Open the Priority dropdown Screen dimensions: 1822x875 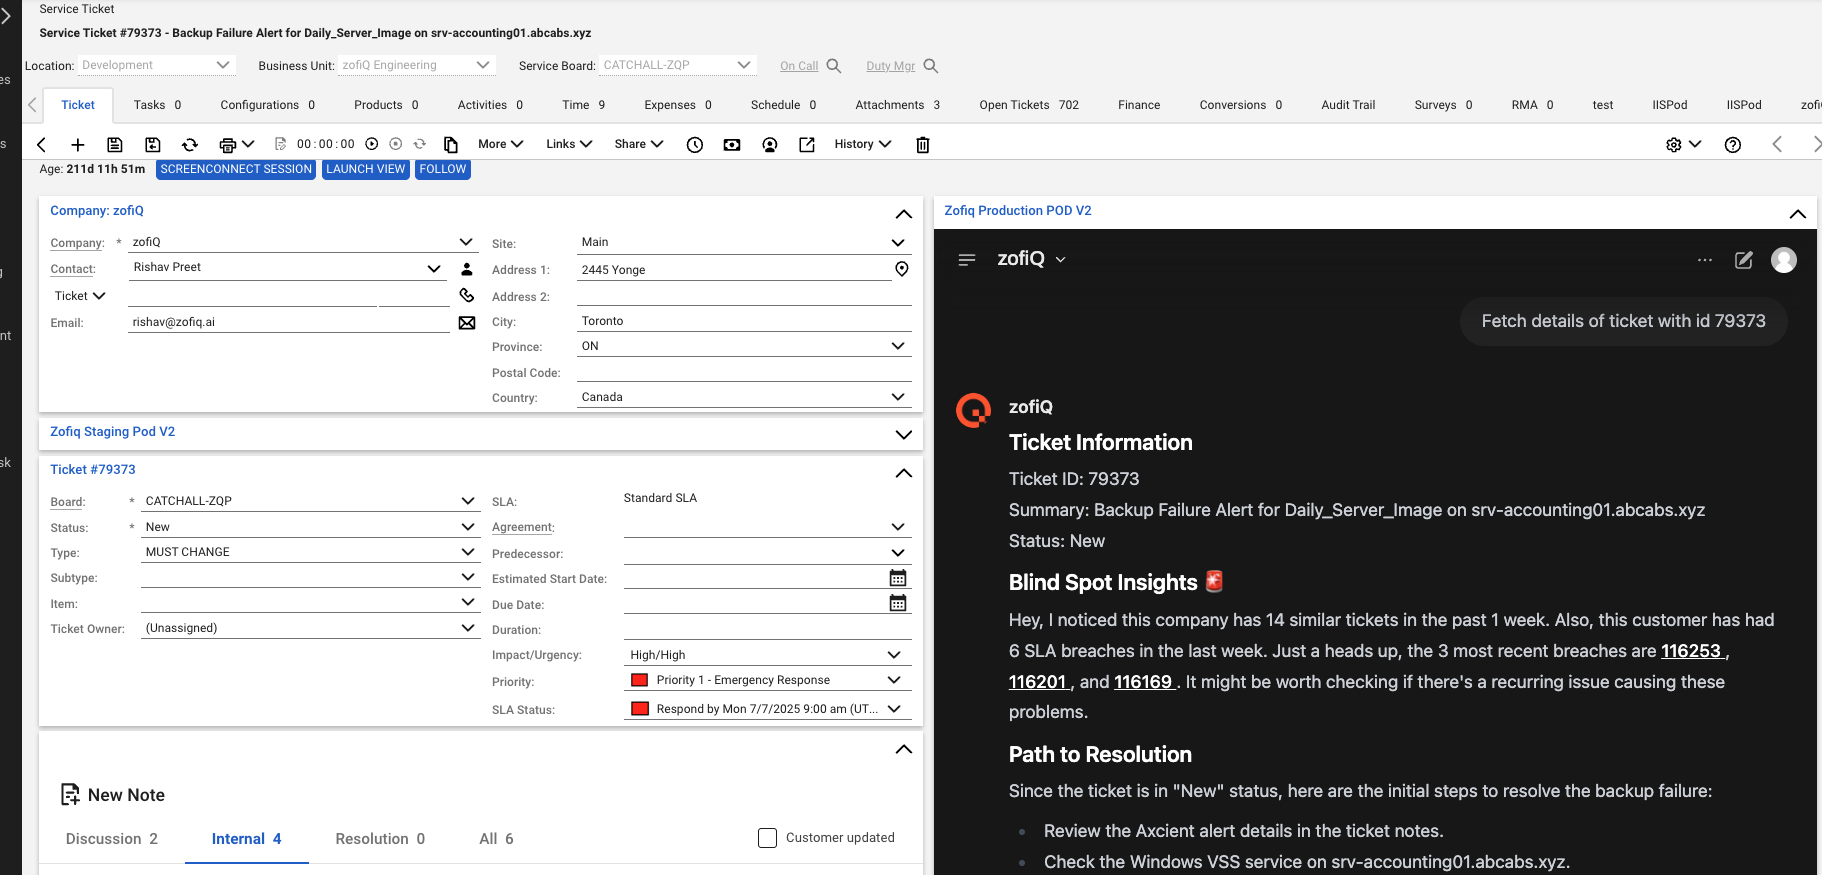click(x=767, y=680)
